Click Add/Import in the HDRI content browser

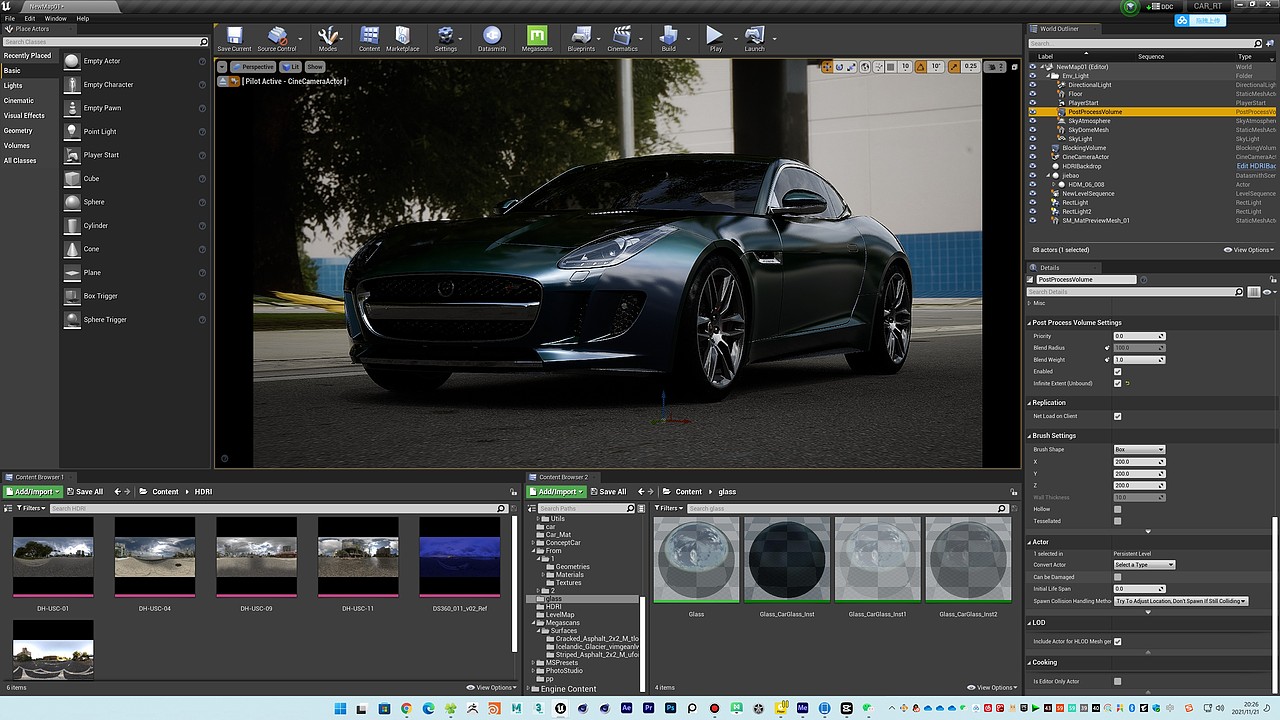point(33,492)
